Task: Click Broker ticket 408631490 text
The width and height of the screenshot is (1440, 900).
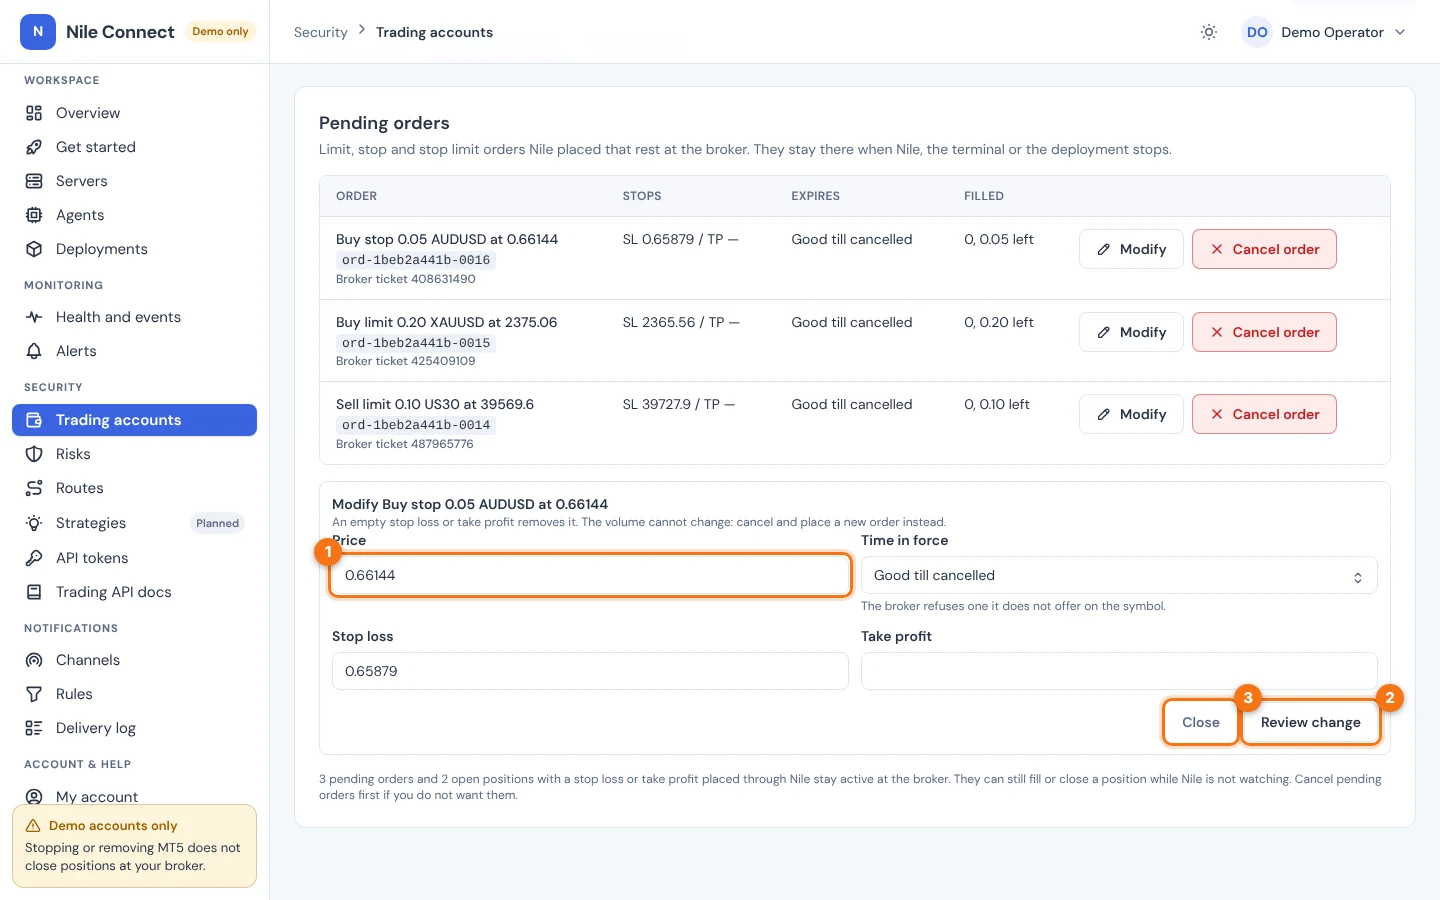Action: (x=406, y=279)
